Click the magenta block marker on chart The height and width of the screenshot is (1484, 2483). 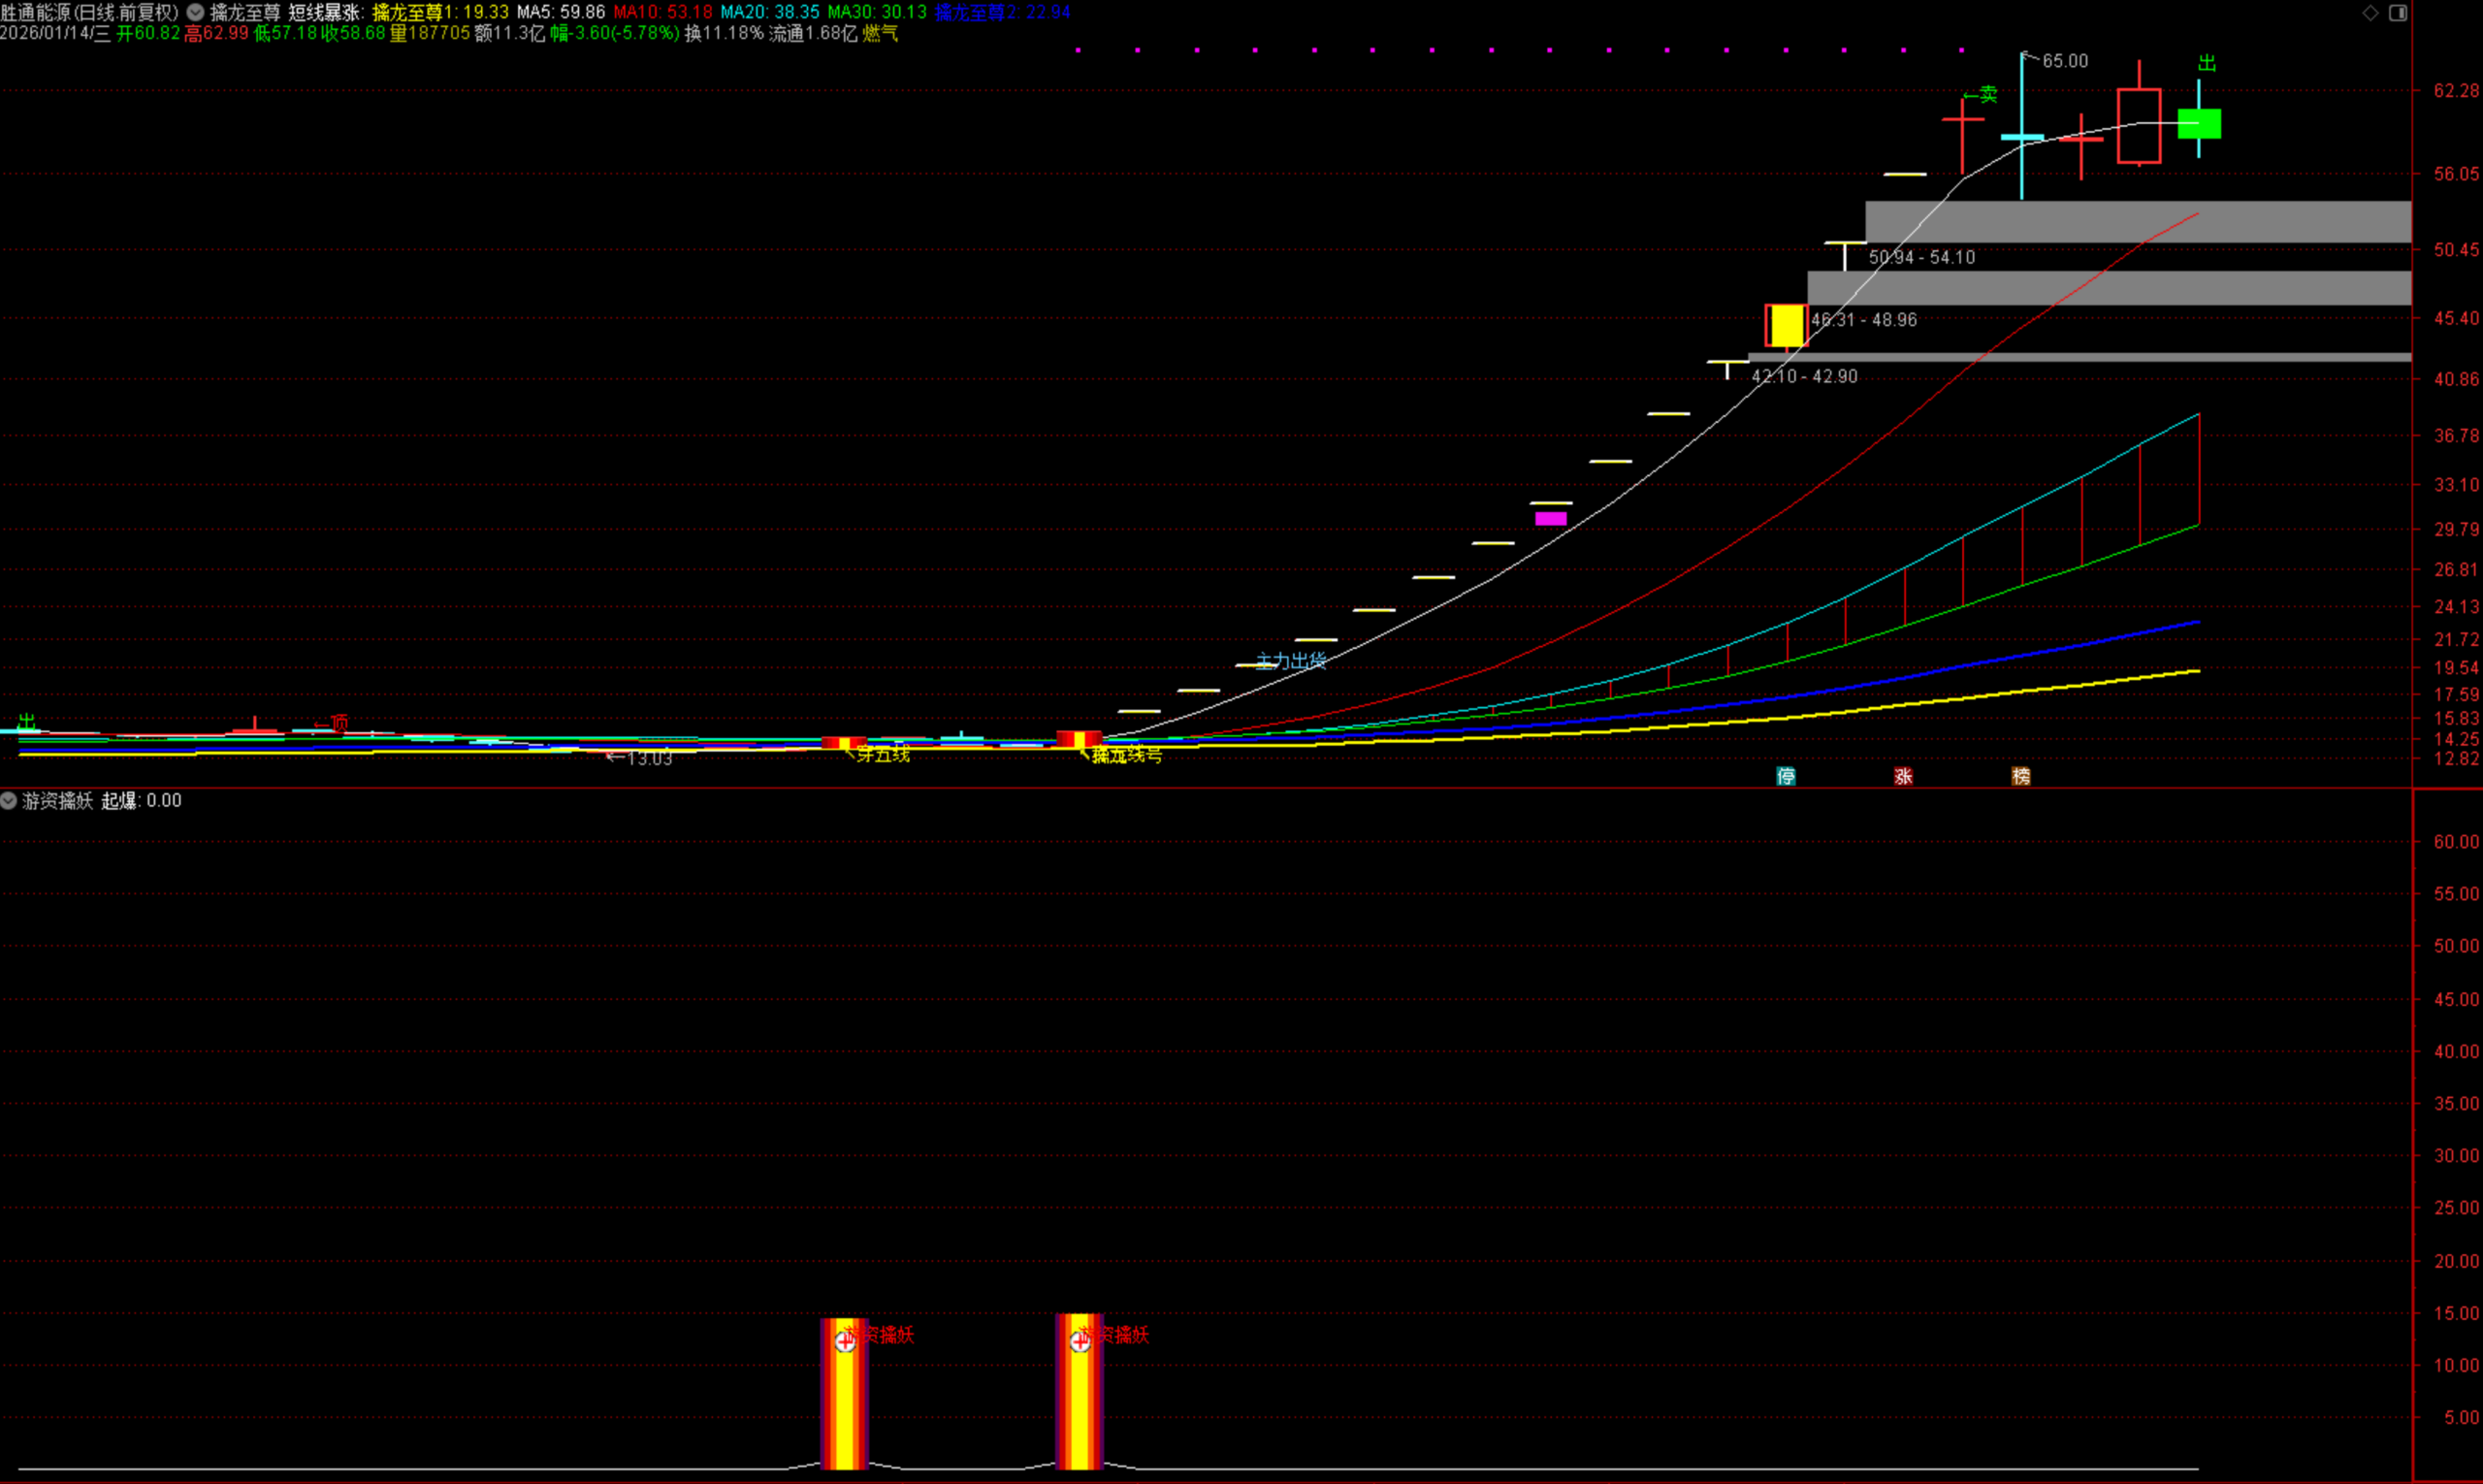[x=1551, y=518]
